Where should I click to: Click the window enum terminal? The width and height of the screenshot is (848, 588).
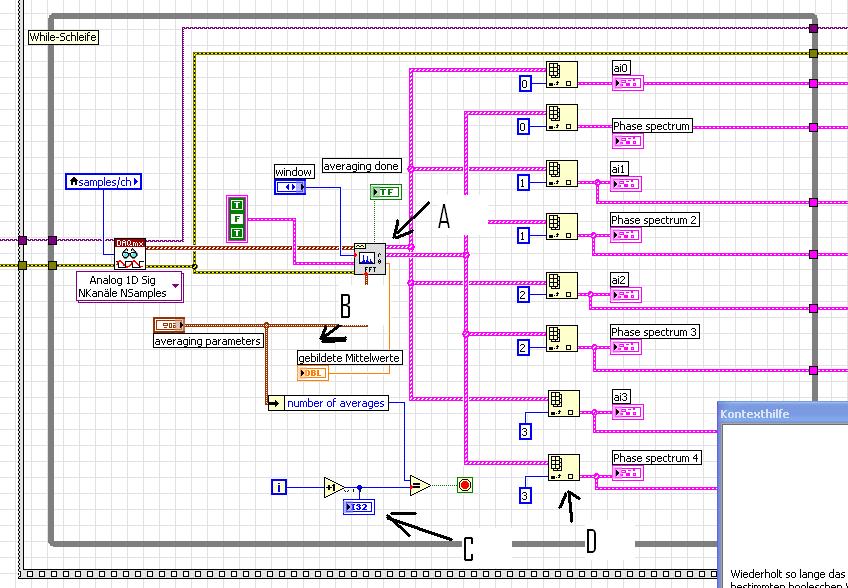pos(290,187)
